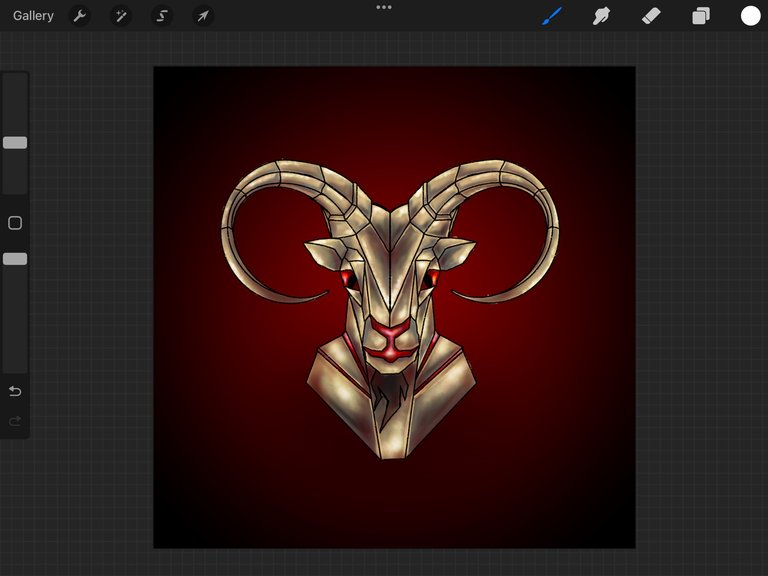Select the Paint brush tool
Viewport: 768px width, 576px height.
tap(552, 16)
